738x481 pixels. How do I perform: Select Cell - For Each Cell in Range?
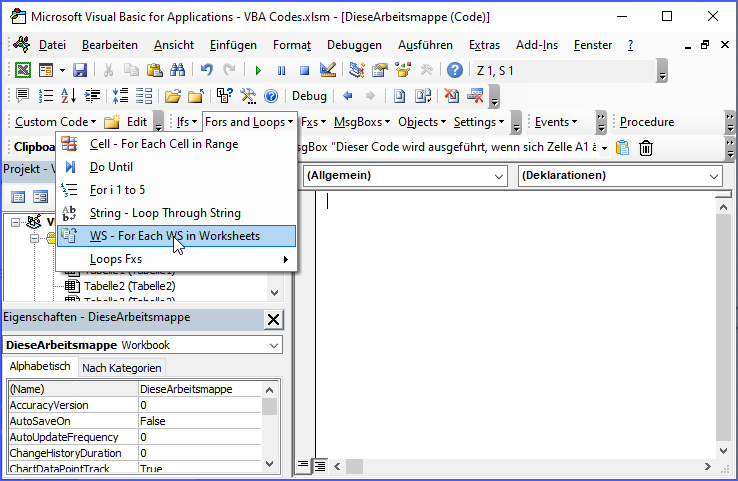tap(176, 144)
